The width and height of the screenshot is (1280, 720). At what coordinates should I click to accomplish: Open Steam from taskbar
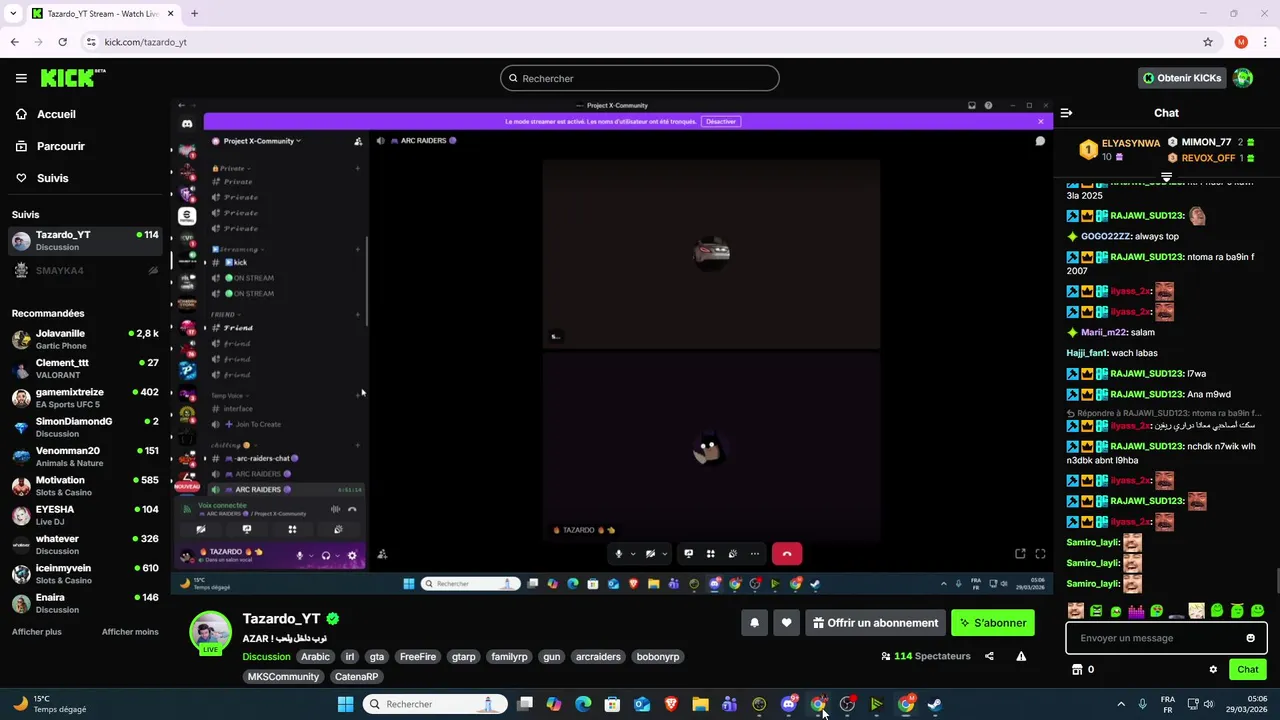coord(935,704)
